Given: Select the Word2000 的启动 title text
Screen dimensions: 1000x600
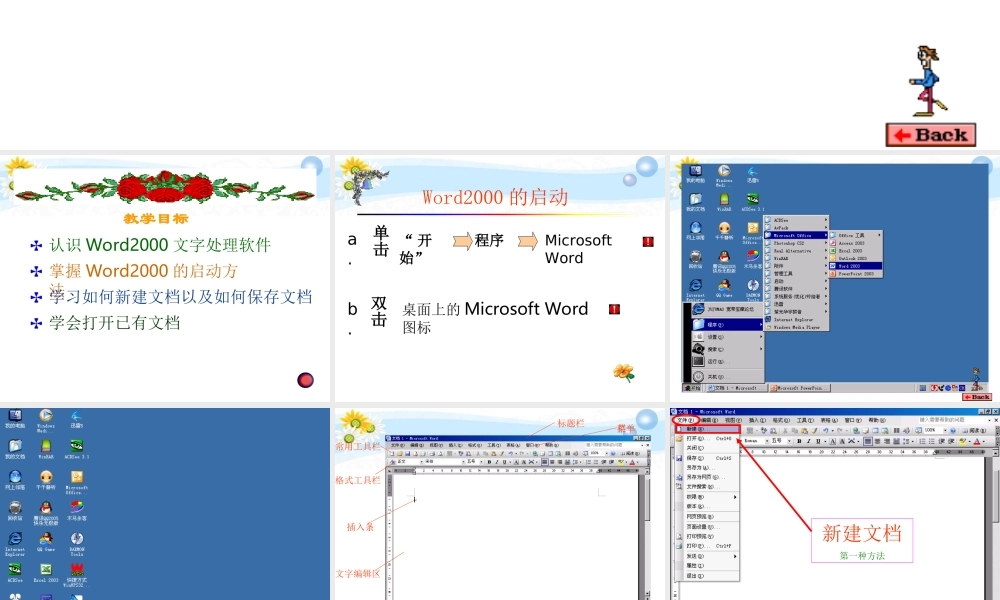Looking at the screenshot, I should tap(495, 197).
